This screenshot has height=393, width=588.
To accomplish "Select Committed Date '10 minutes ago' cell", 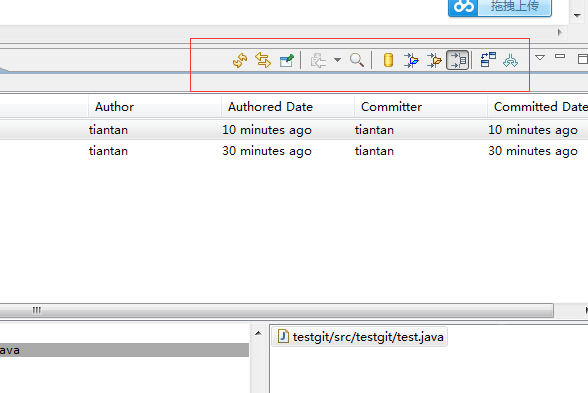I will click(533, 130).
